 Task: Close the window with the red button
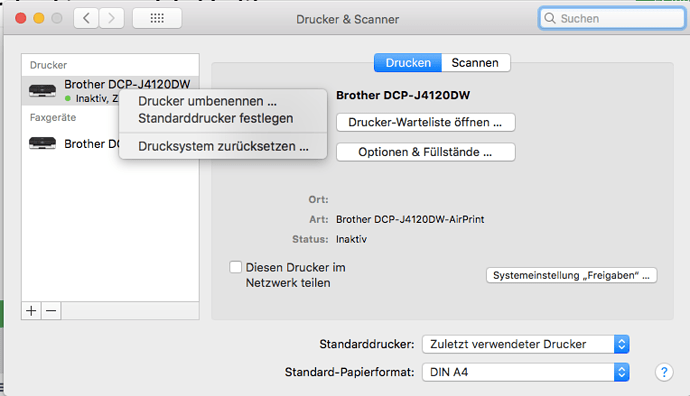pyautogui.click(x=21, y=18)
